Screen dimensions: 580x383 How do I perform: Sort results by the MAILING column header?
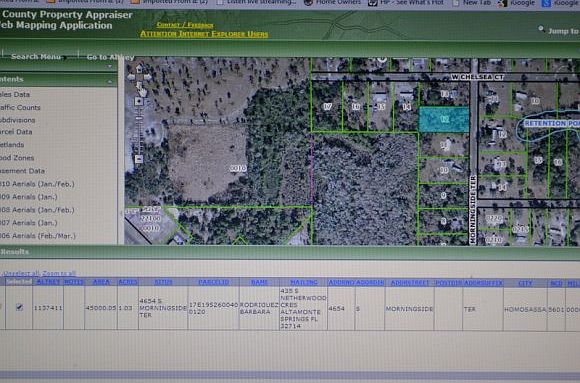click(304, 282)
